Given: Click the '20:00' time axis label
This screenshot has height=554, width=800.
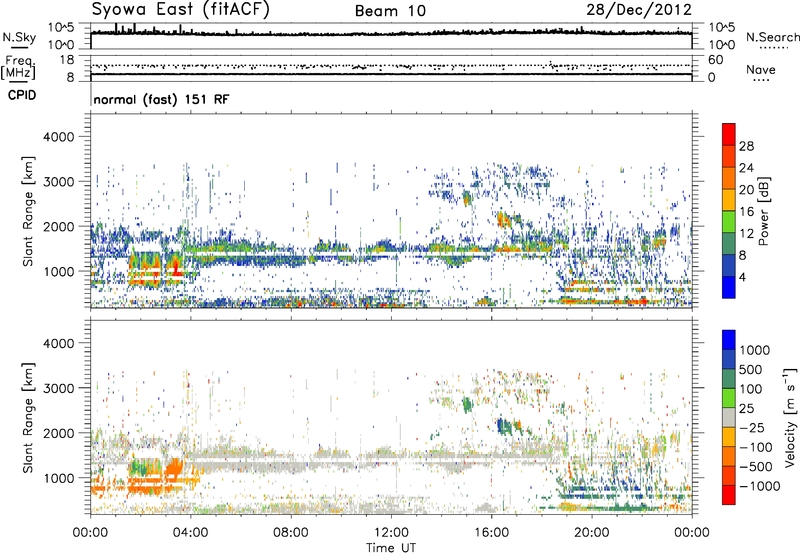Looking at the screenshot, I should click(592, 533).
